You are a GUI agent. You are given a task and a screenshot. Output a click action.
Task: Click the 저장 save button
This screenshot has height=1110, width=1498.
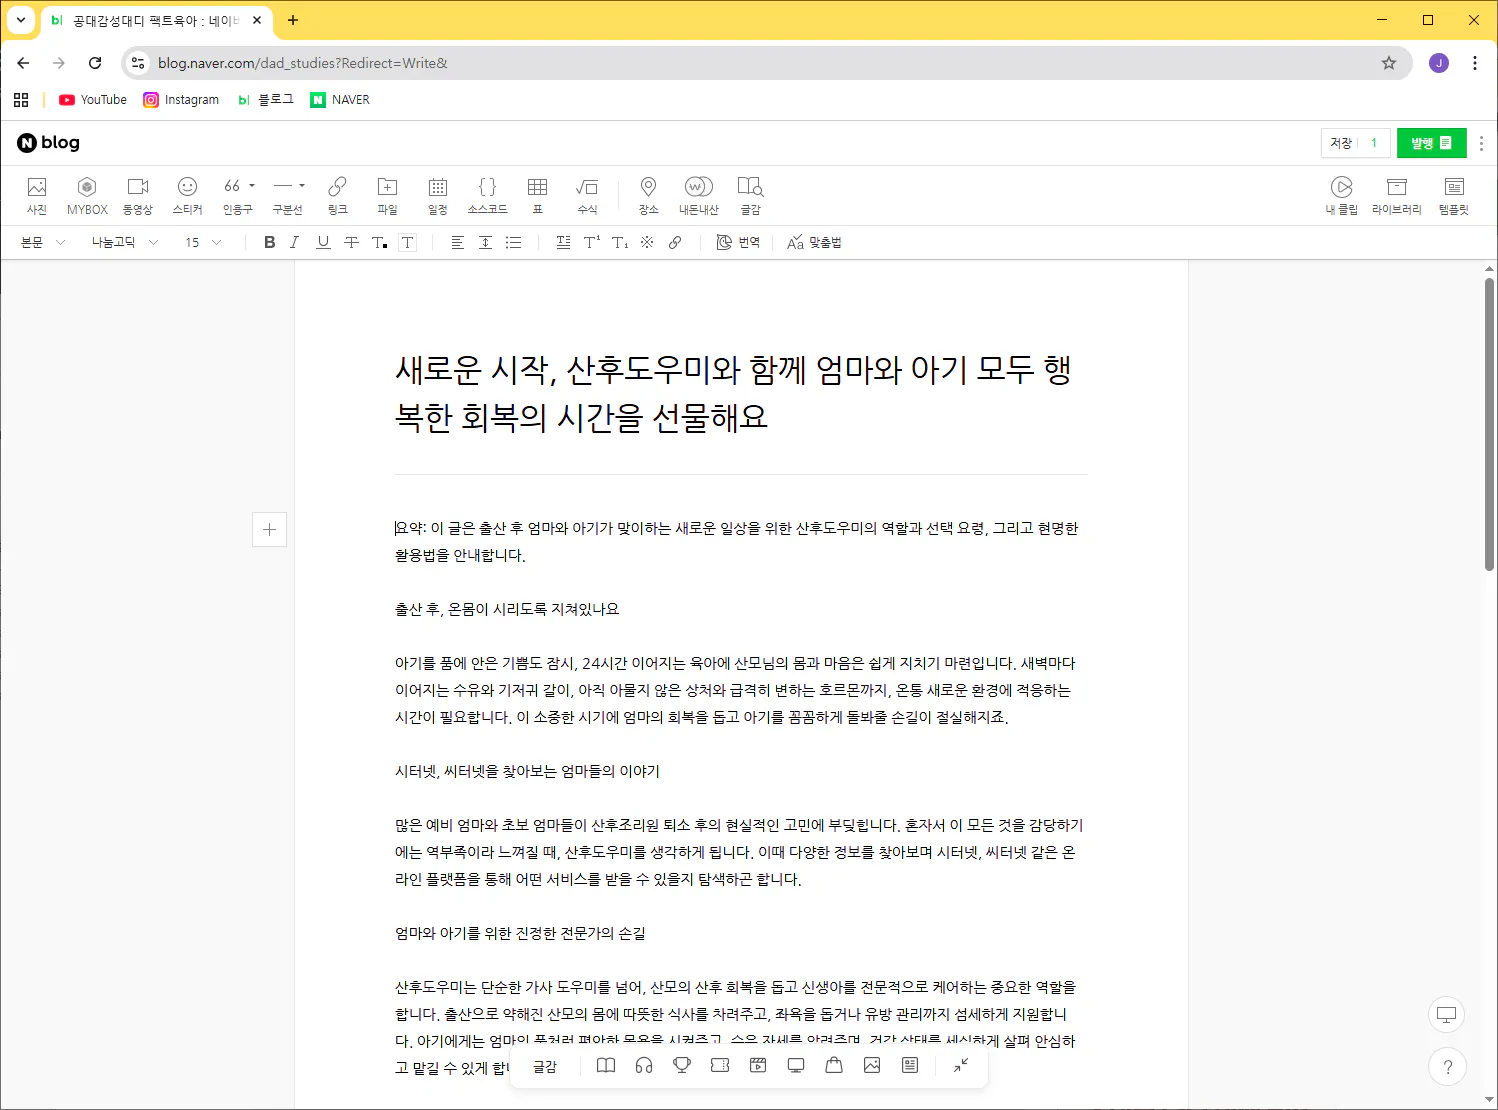coord(1341,143)
